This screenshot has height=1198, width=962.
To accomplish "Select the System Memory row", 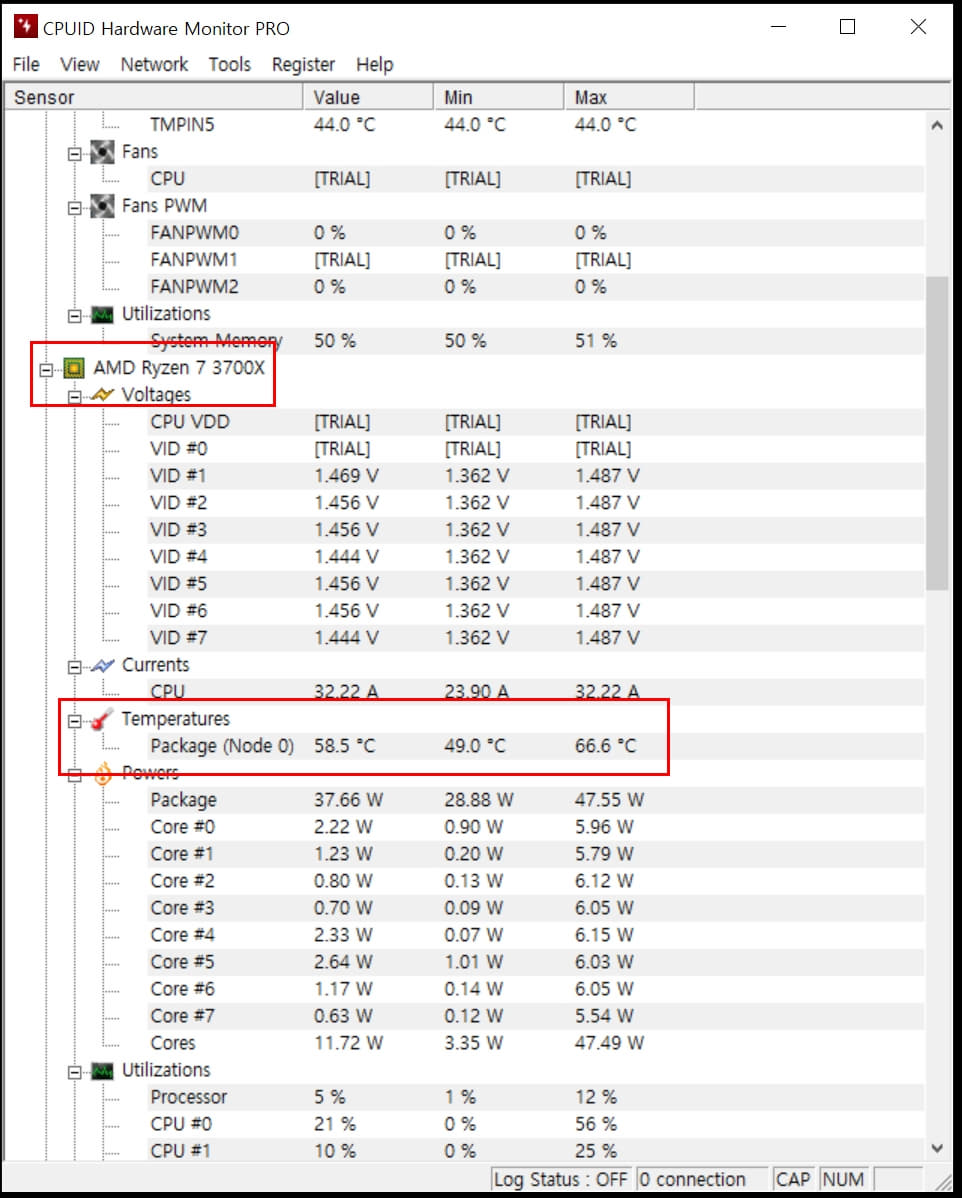I will 536,341.
